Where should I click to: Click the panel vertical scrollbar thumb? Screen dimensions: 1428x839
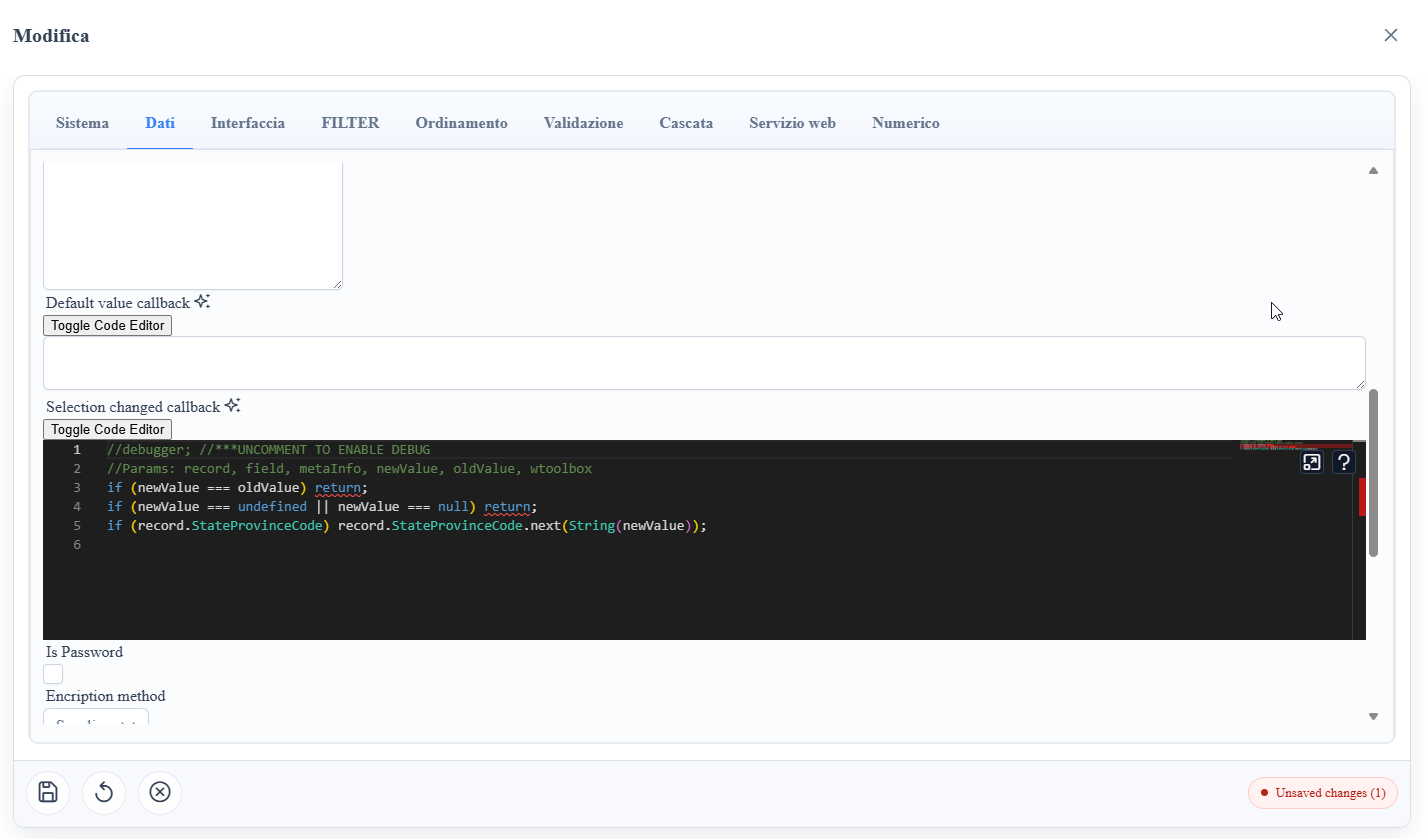pos(1373,473)
